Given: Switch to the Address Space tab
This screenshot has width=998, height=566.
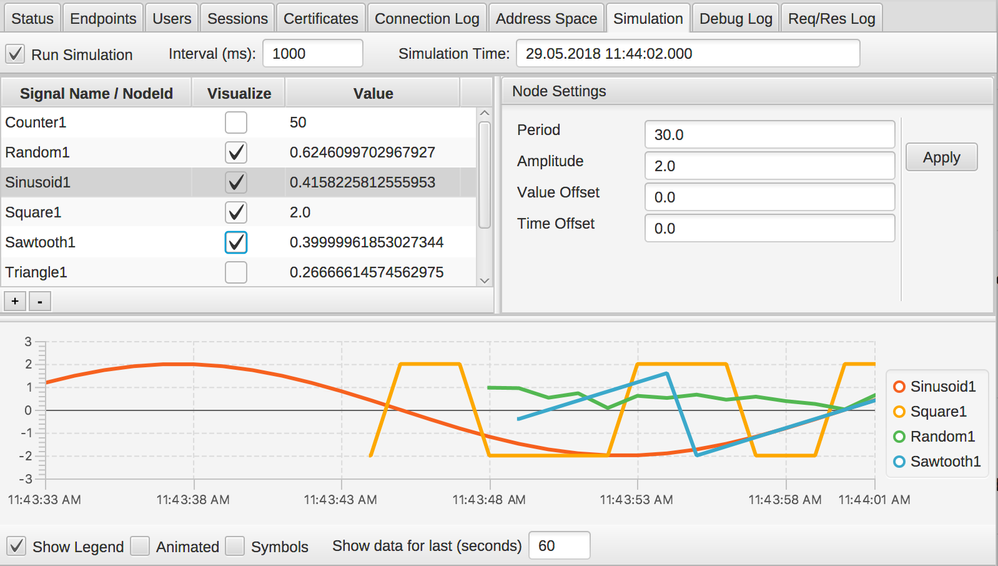Looking at the screenshot, I should coord(545,18).
